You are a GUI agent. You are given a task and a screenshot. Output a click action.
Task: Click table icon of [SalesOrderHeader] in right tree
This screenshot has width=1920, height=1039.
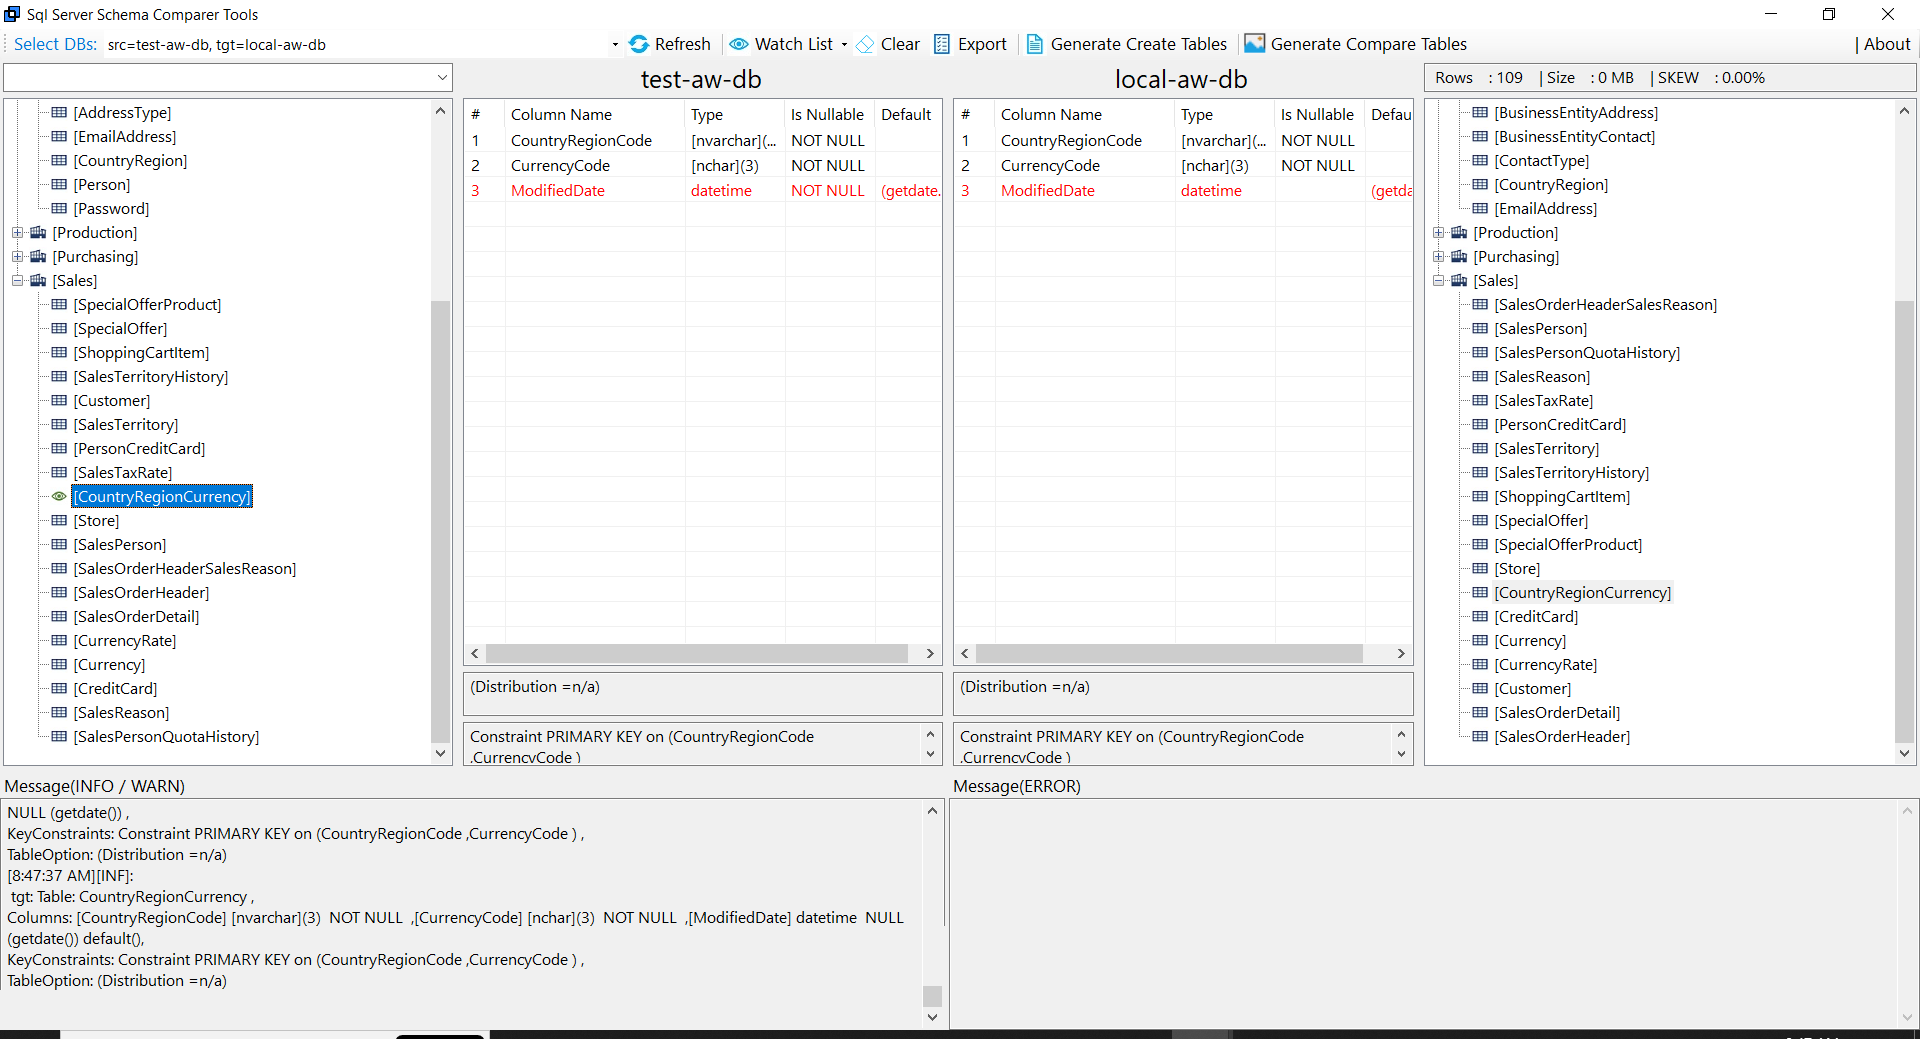pos(1480,736)
